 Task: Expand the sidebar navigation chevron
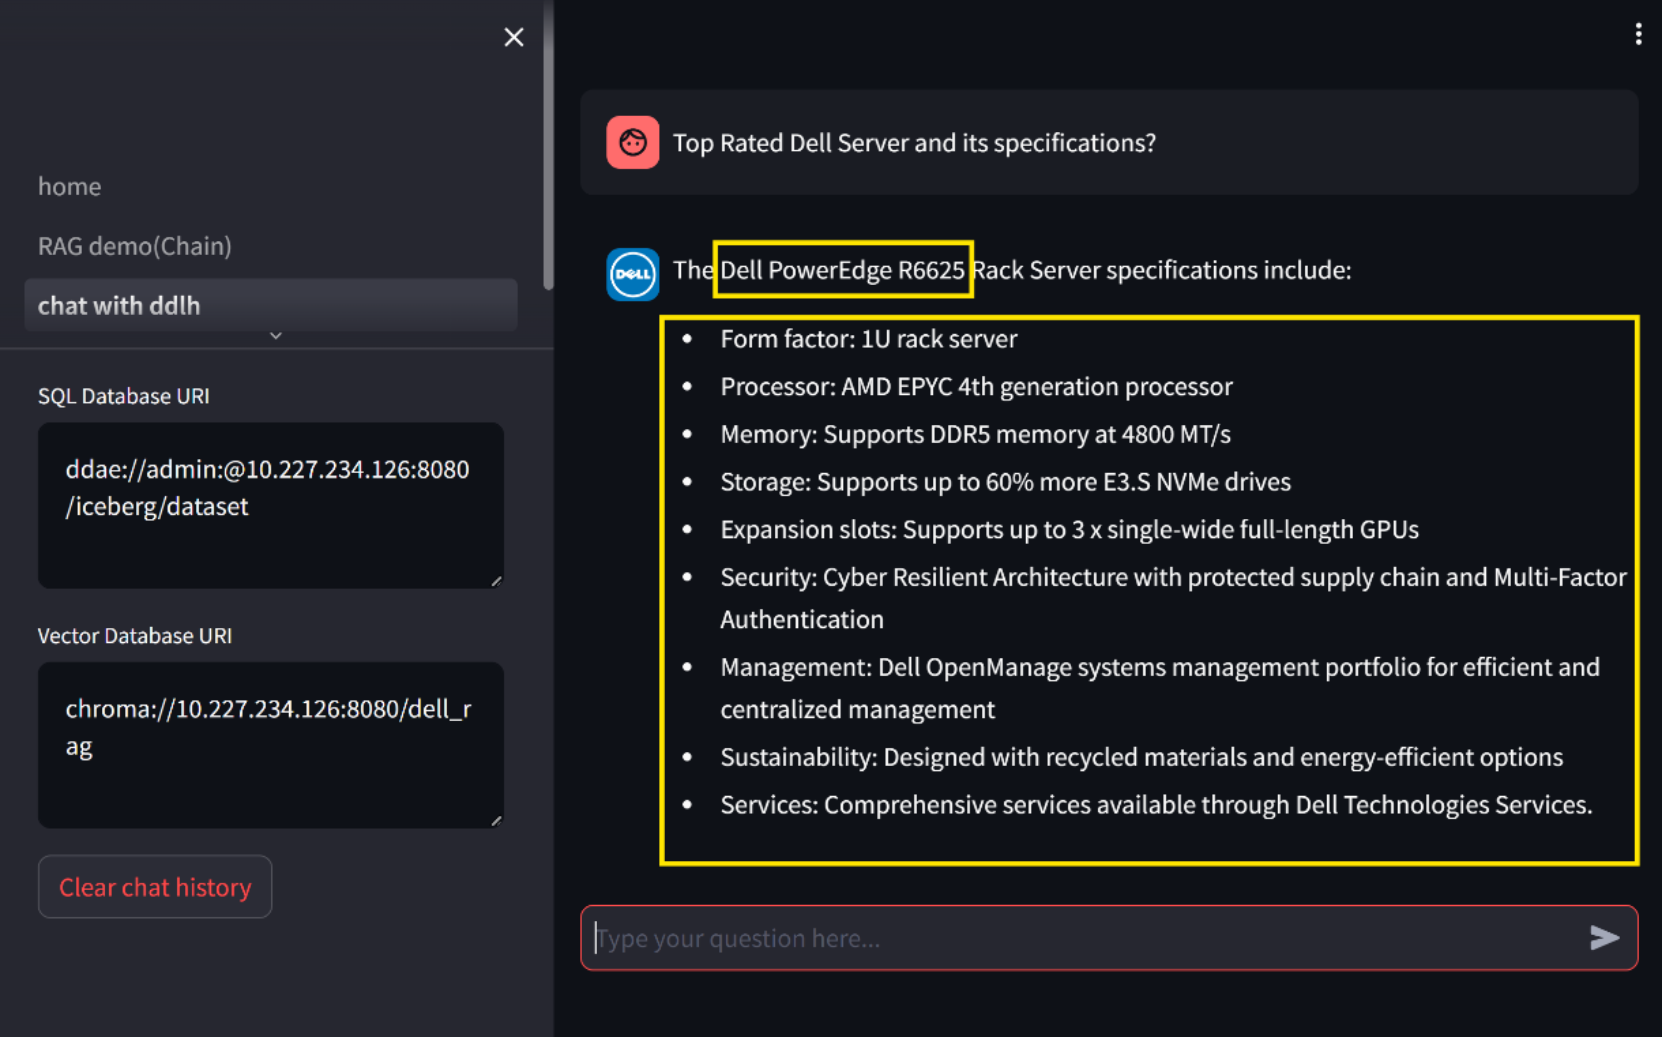click(276, 336)
